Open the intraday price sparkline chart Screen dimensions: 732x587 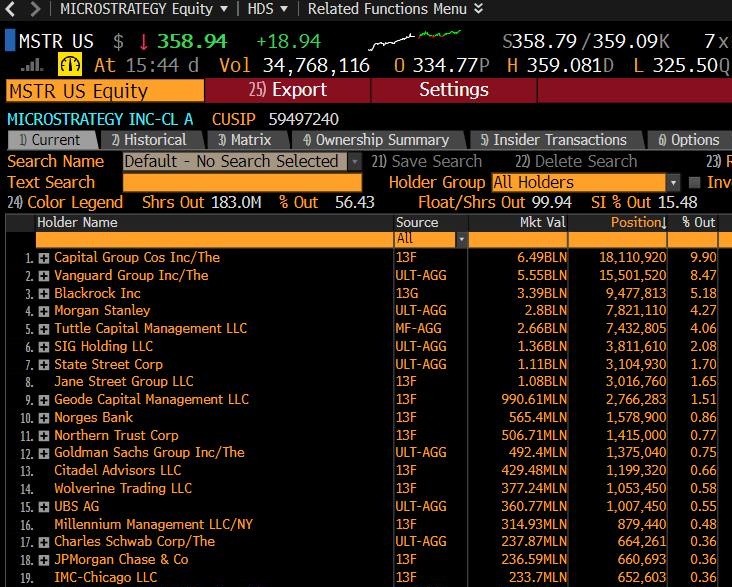click(x=415, y=39)
